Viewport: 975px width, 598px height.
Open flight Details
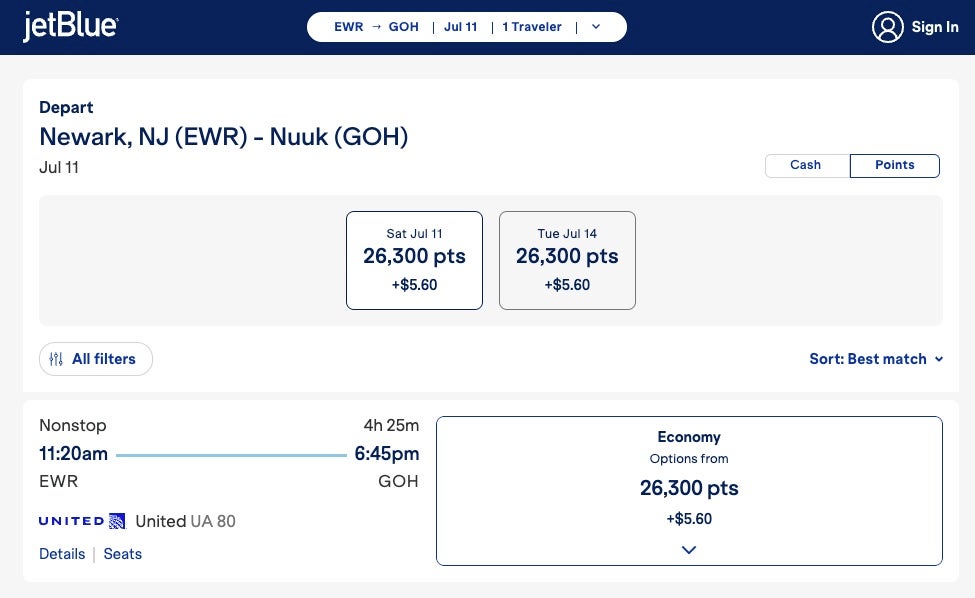pyautogui.click(x=62, y=554)
